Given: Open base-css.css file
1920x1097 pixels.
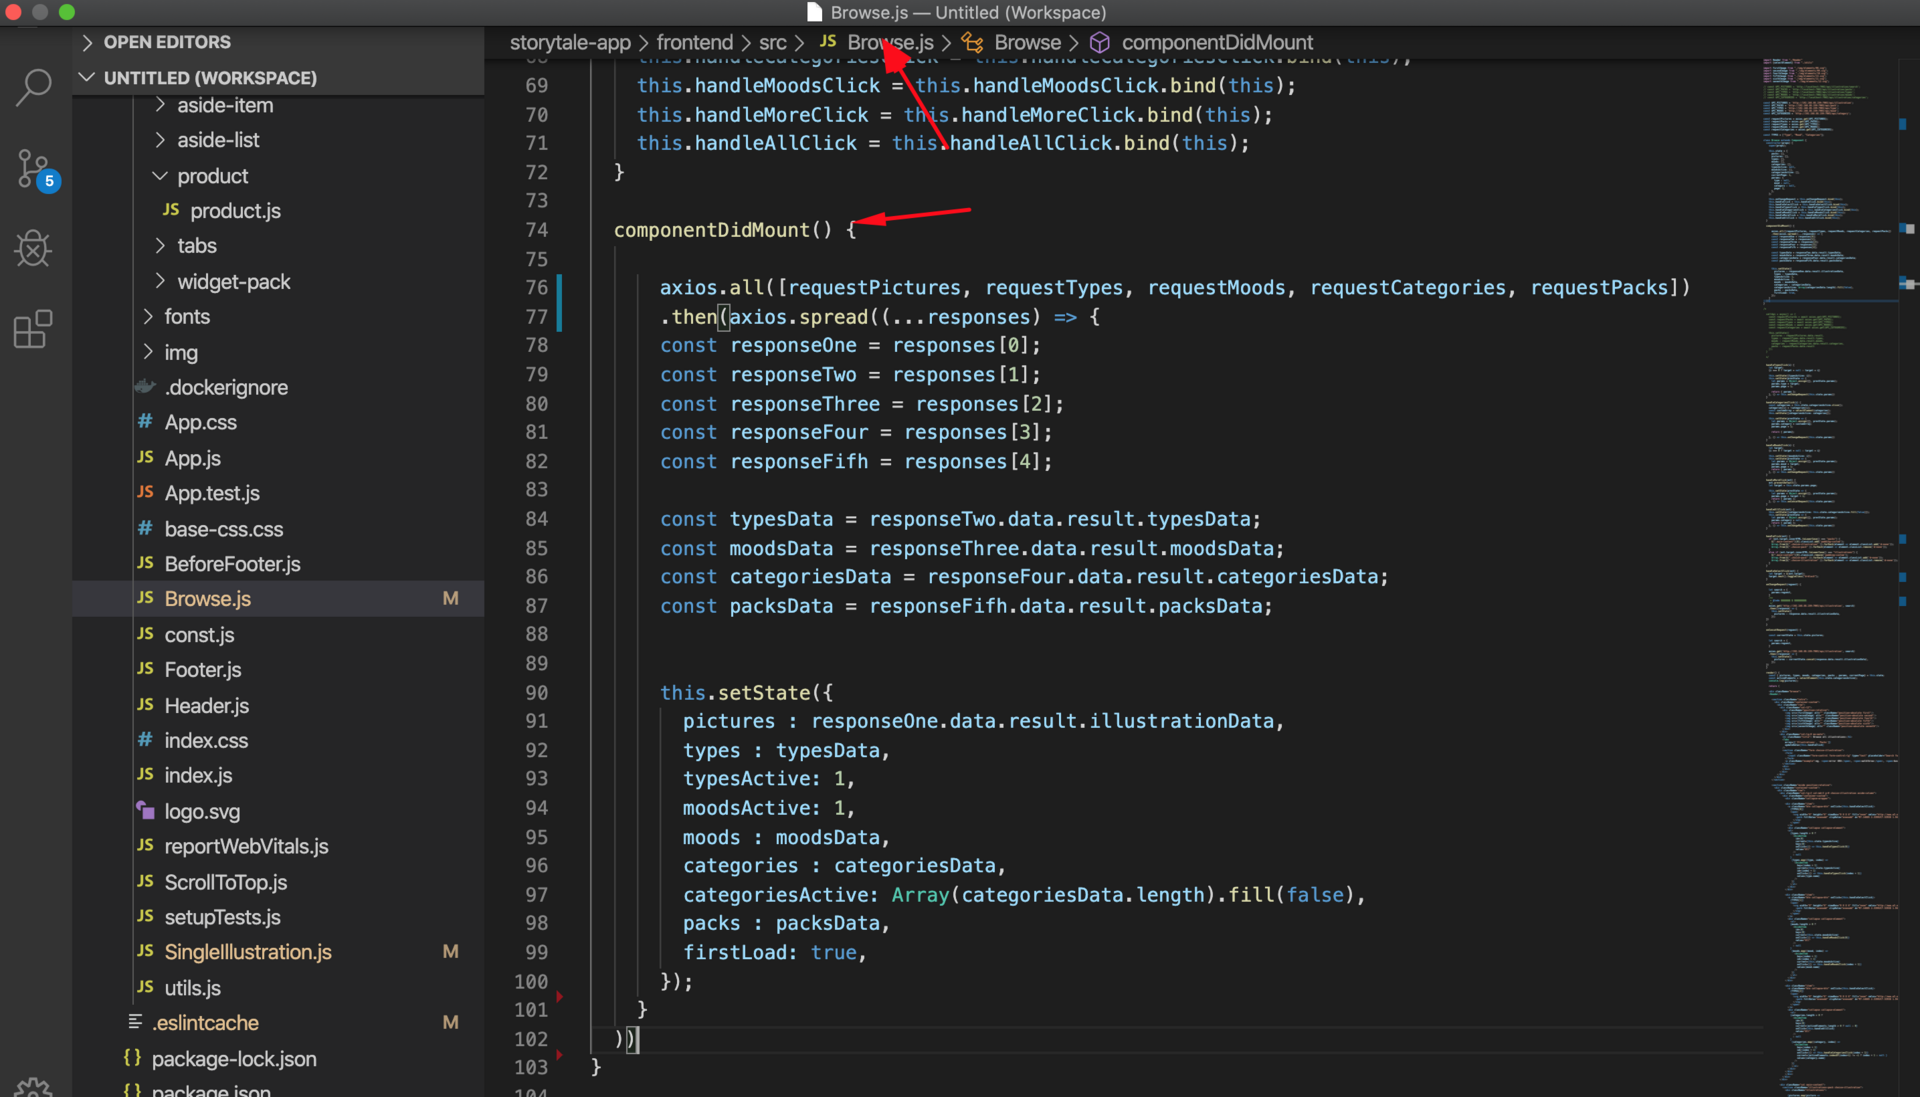Looking at the screenshot, I should (224, 529).
